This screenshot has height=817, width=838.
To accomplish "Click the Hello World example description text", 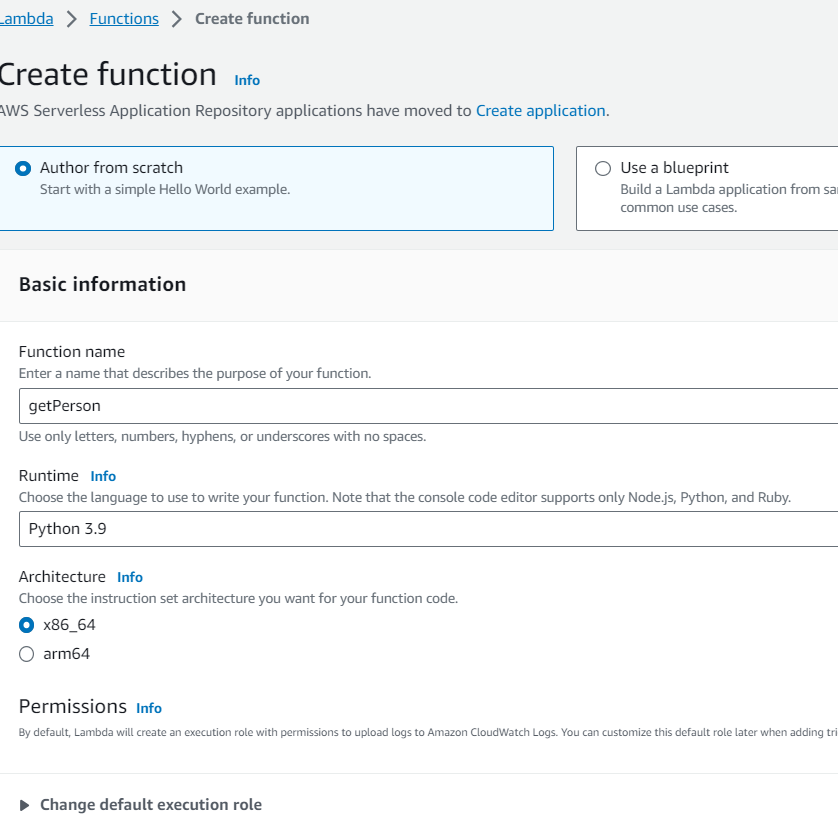I will pos(165,189).
